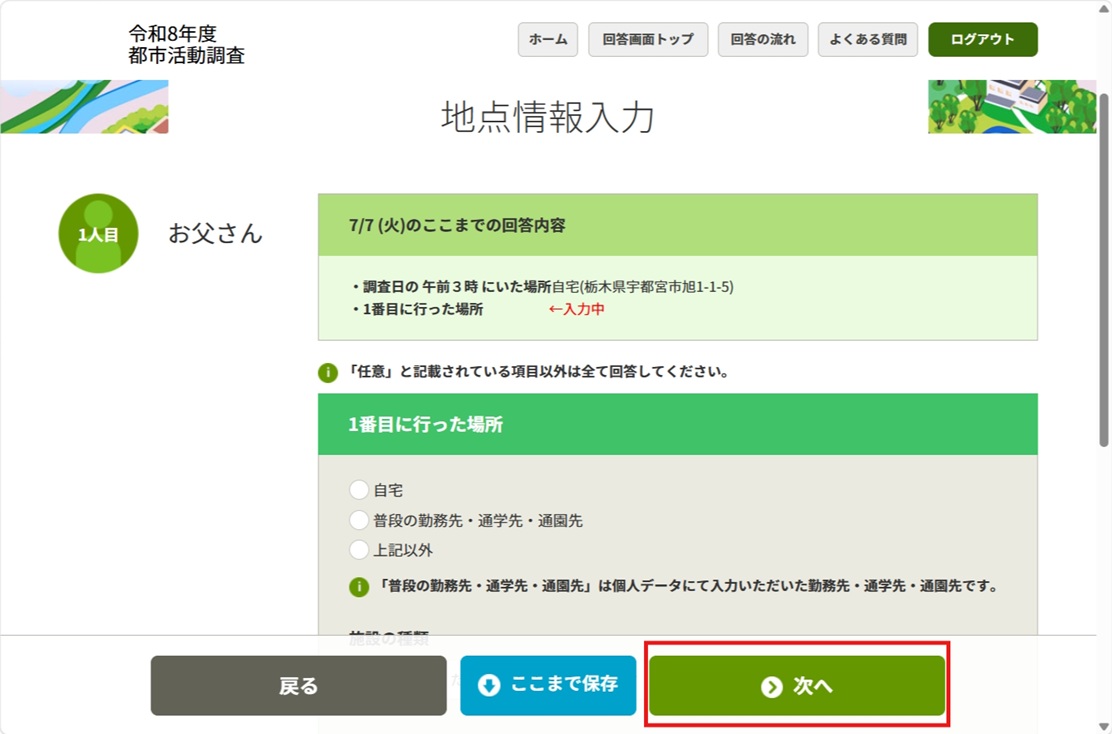Go to 回答画面トップ
The width and height of the screenshot is (1112, 734).
pyautogui.click(x=648, y=40)
